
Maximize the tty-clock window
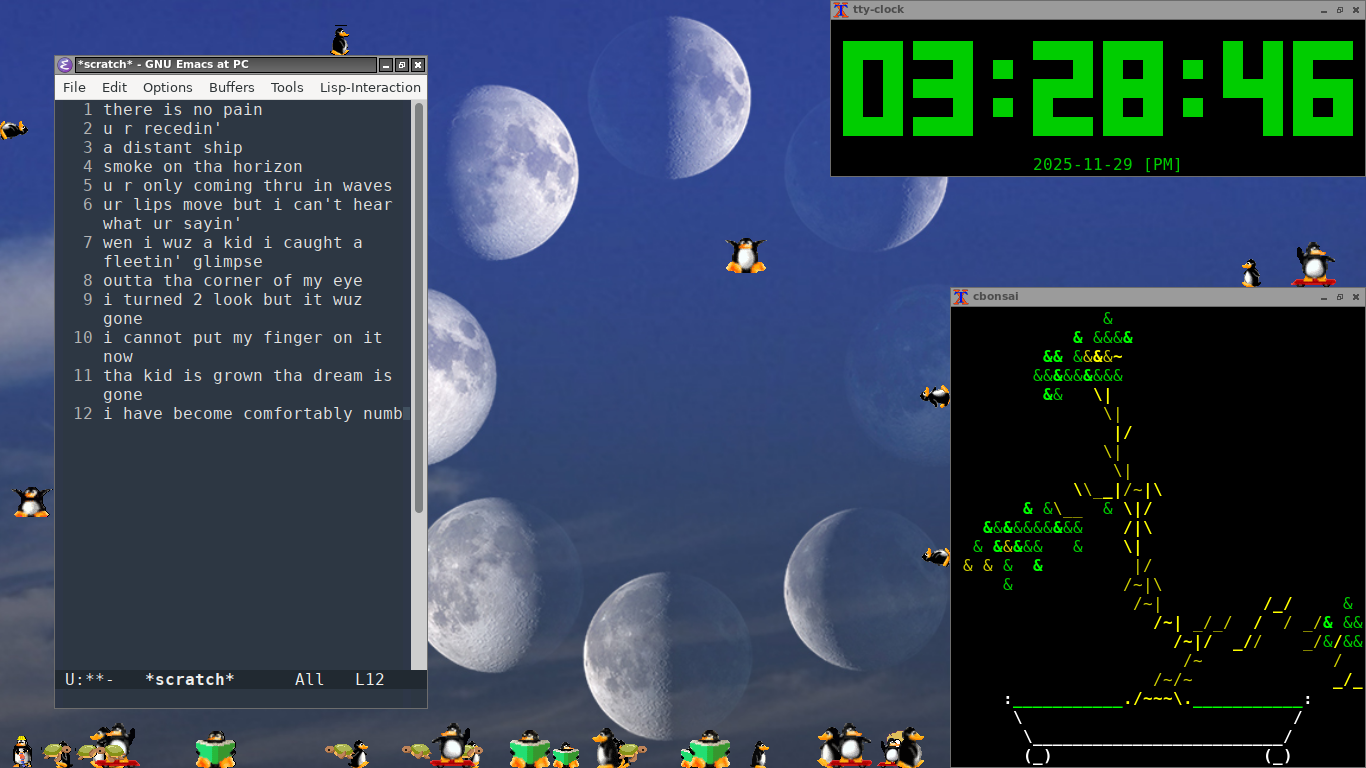(1339, 10)
